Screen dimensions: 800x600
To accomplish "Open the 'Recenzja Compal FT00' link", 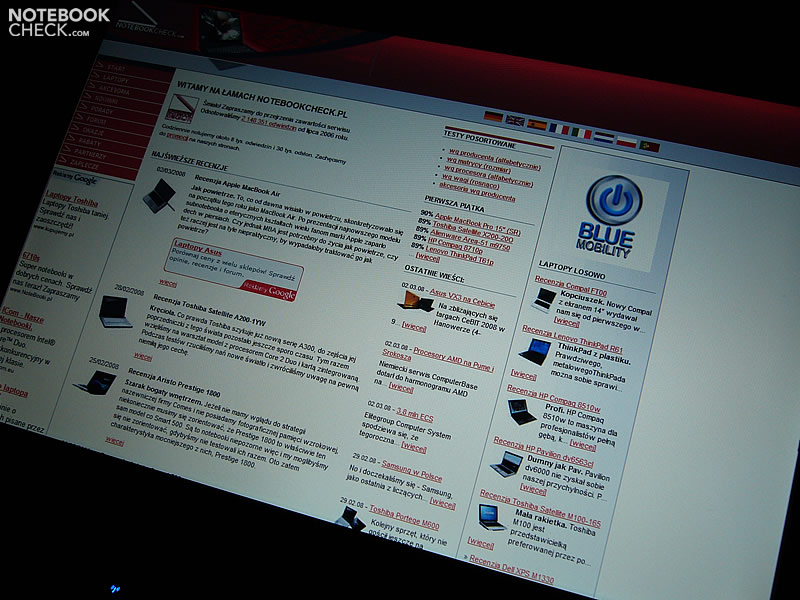I will (x=570, y=286).
